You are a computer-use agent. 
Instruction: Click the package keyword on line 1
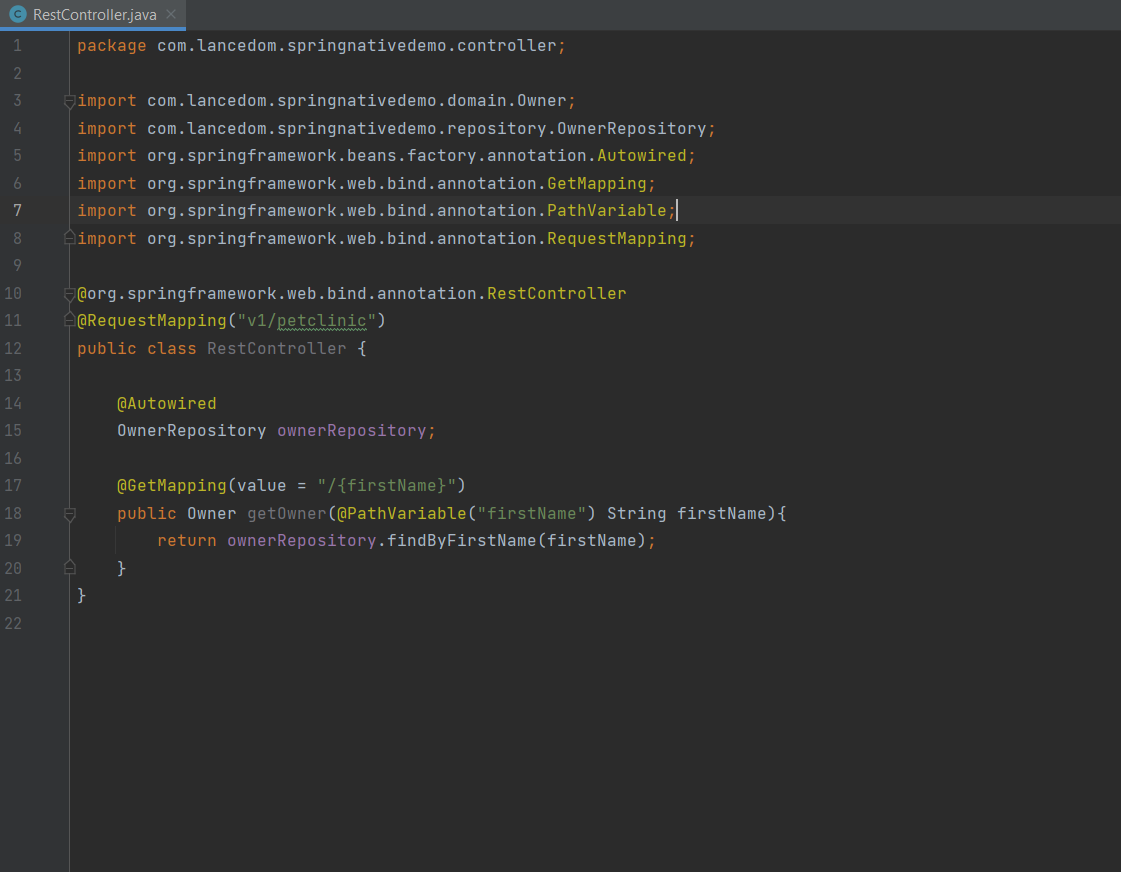(112, 46)
